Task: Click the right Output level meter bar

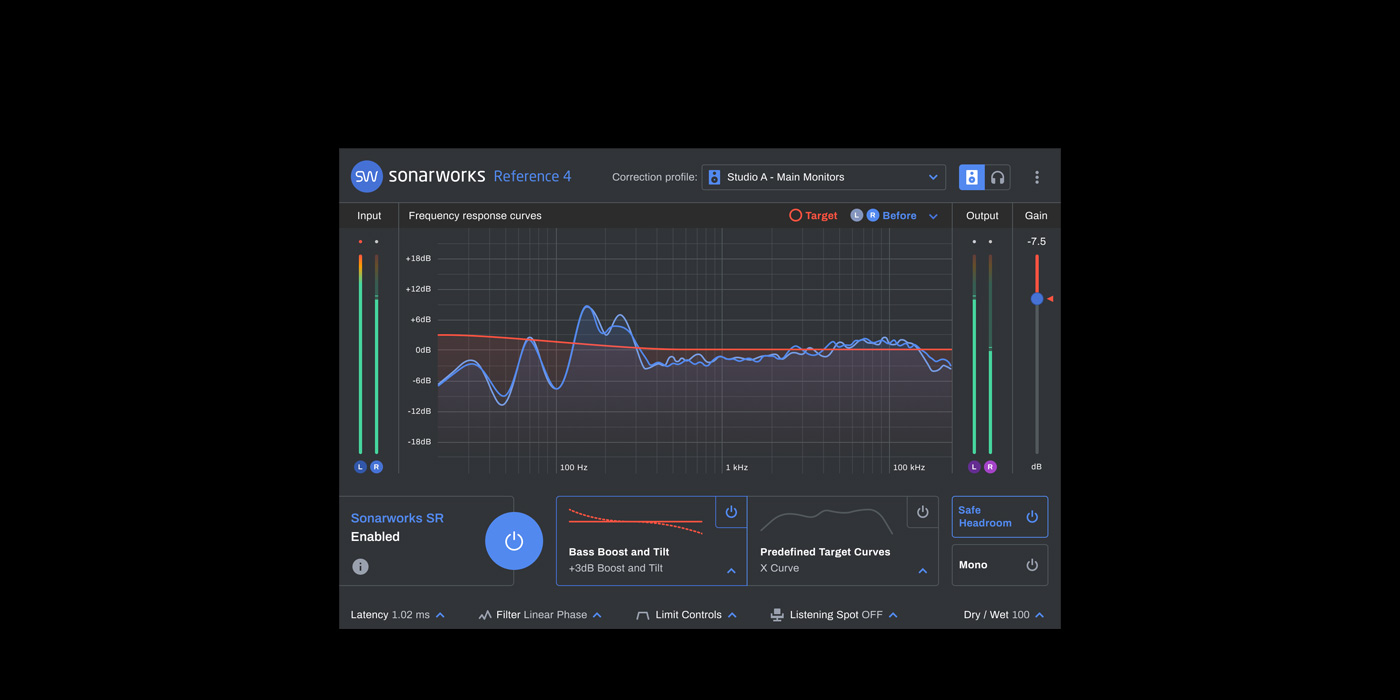Action: [x=990, y=354]
